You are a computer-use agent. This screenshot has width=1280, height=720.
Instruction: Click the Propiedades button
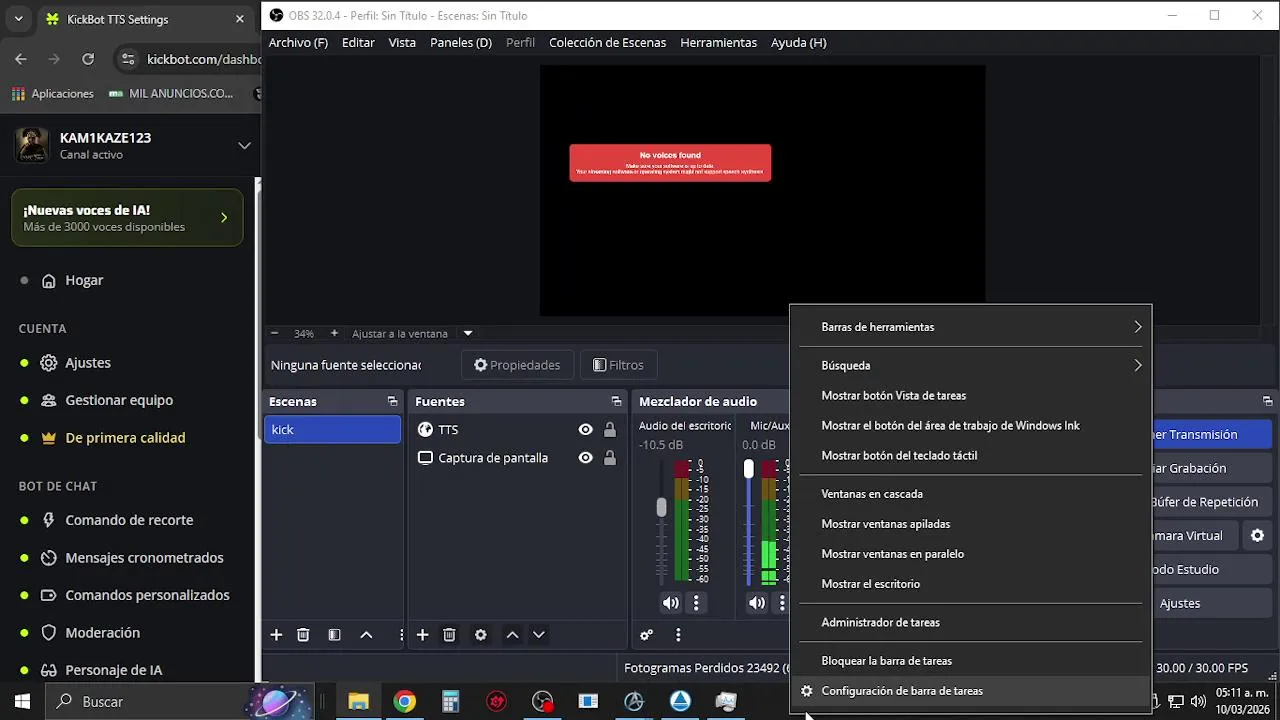click(x=517, y=365)
